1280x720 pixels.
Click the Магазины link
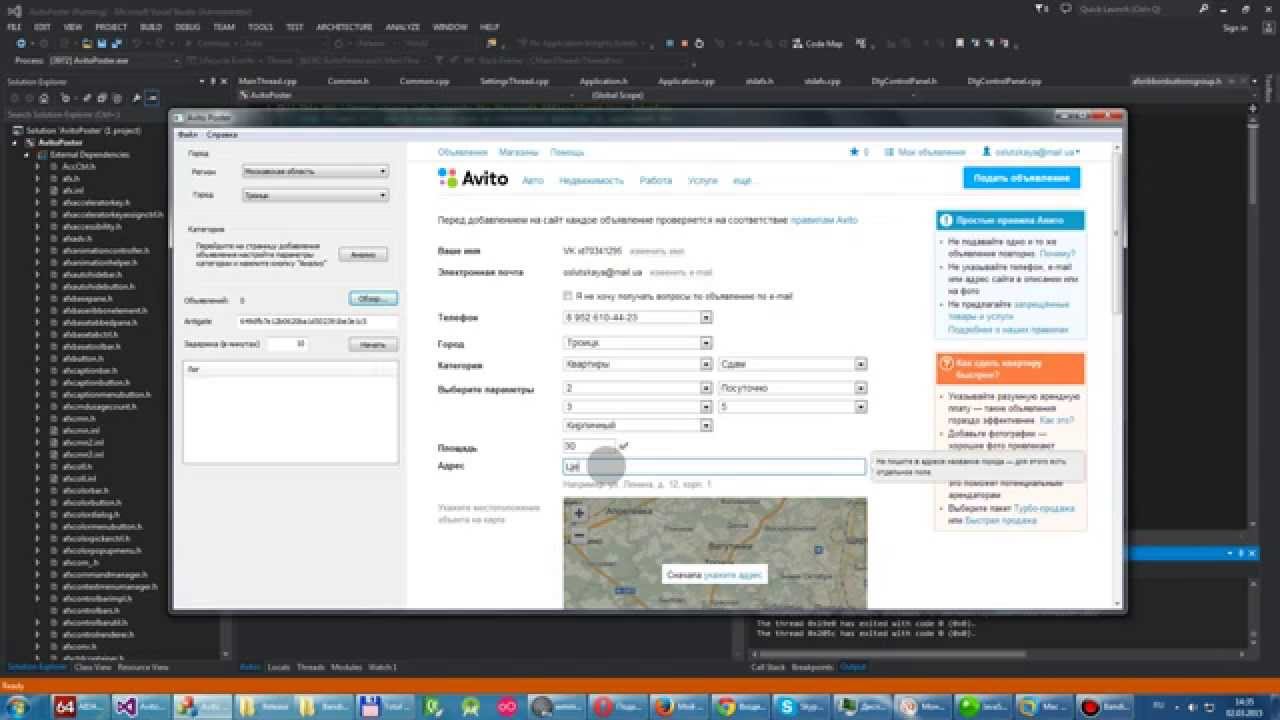pos(519,152)
